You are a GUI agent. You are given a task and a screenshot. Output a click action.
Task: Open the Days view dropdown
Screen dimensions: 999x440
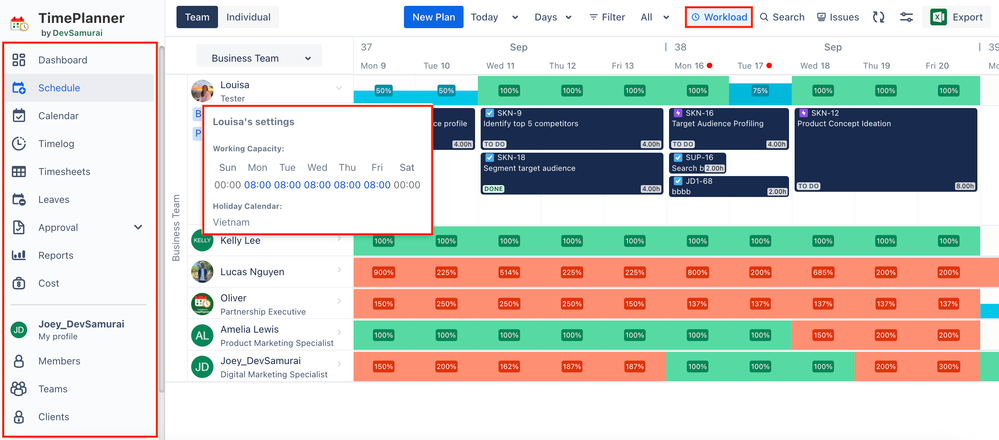click(x=553, y=17)
